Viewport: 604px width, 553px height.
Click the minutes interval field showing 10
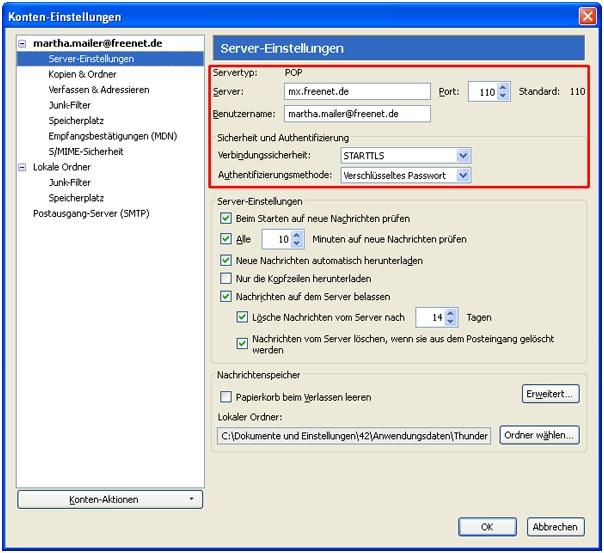click(x=277, y=239)
